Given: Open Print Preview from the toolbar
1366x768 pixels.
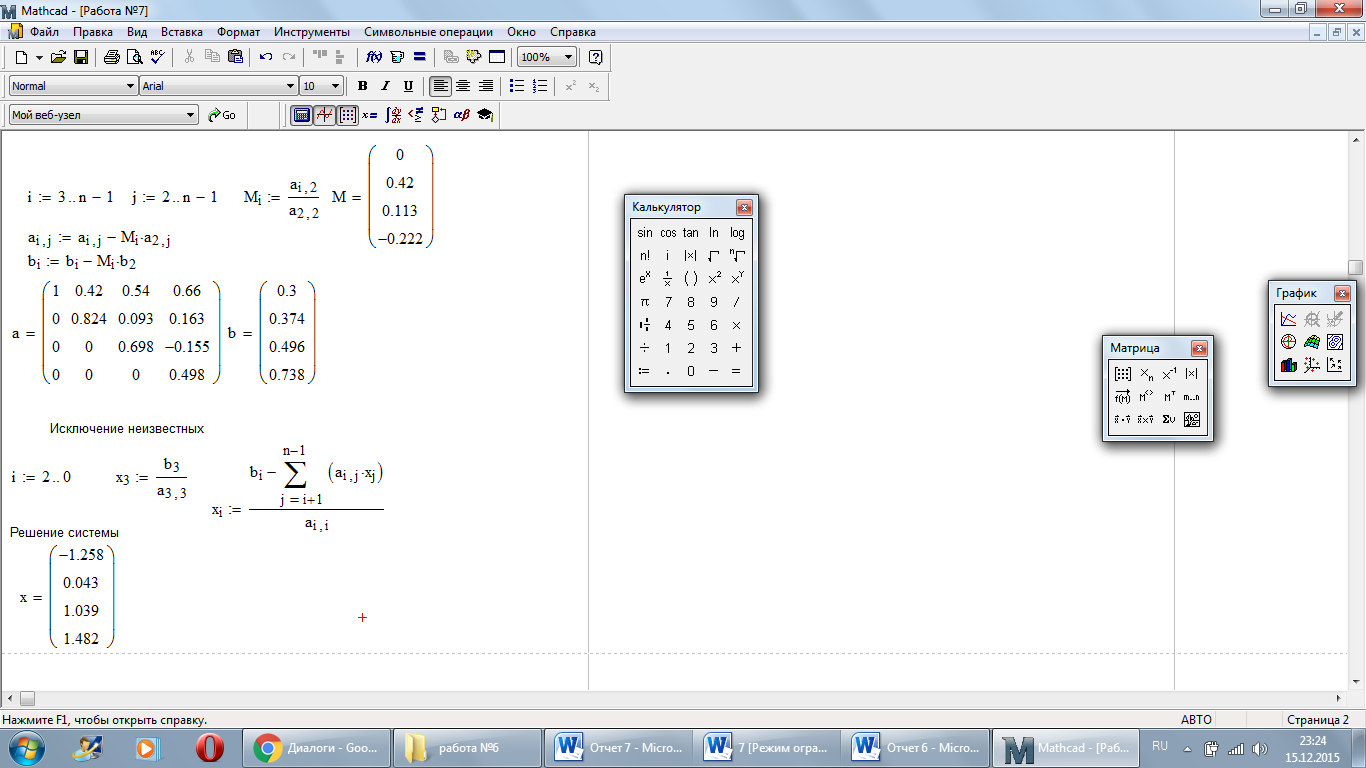Looking at the screenshot, I should 134,57.
